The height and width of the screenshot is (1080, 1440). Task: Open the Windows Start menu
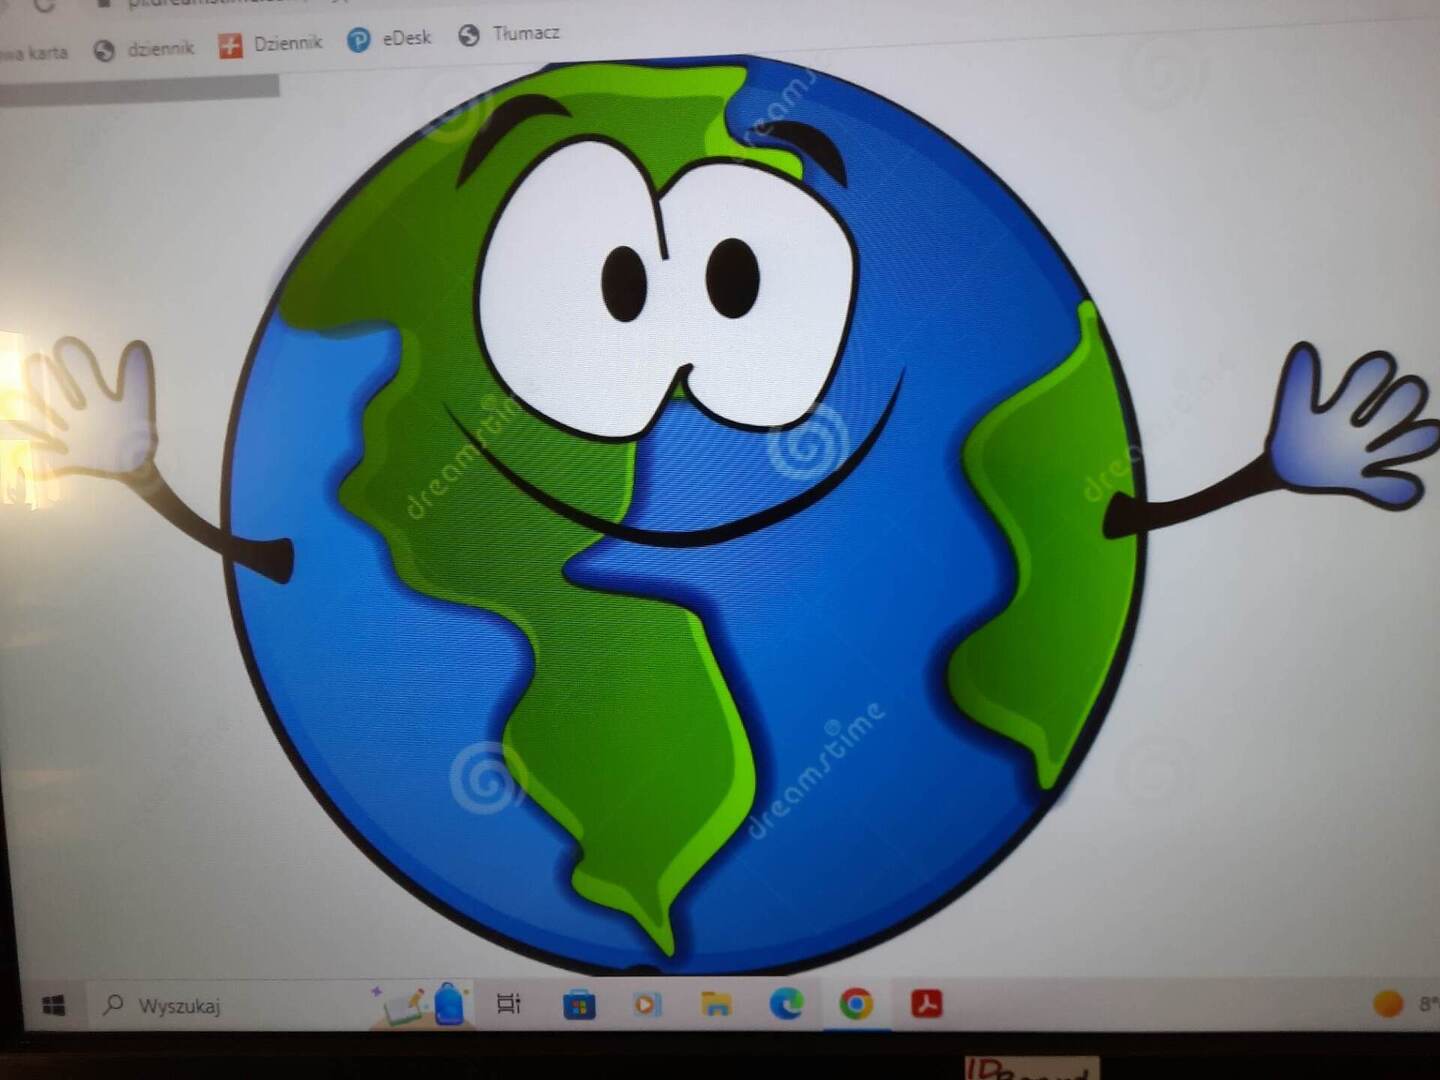click(x=54, y=1004)
